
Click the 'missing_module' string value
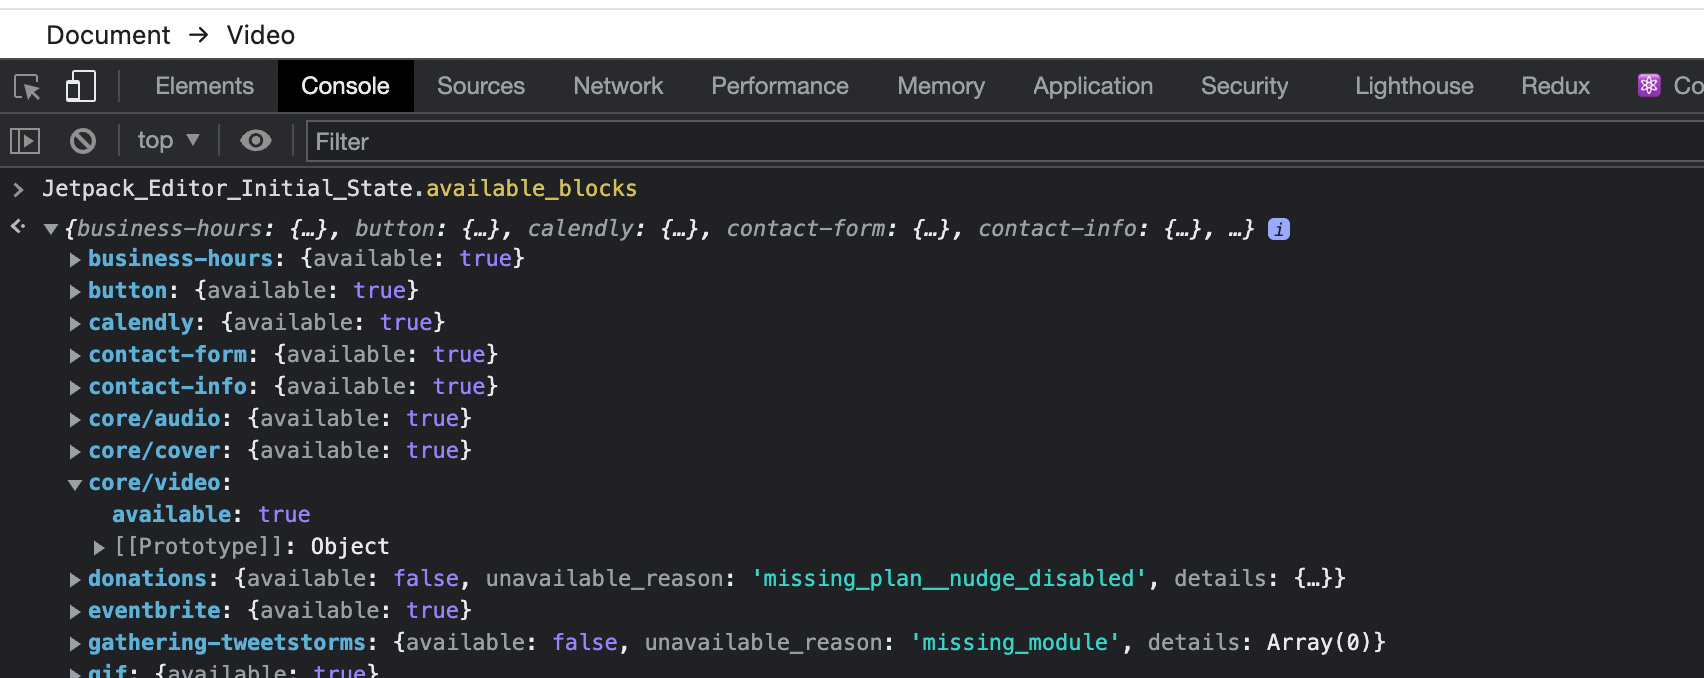[1015, 642]
